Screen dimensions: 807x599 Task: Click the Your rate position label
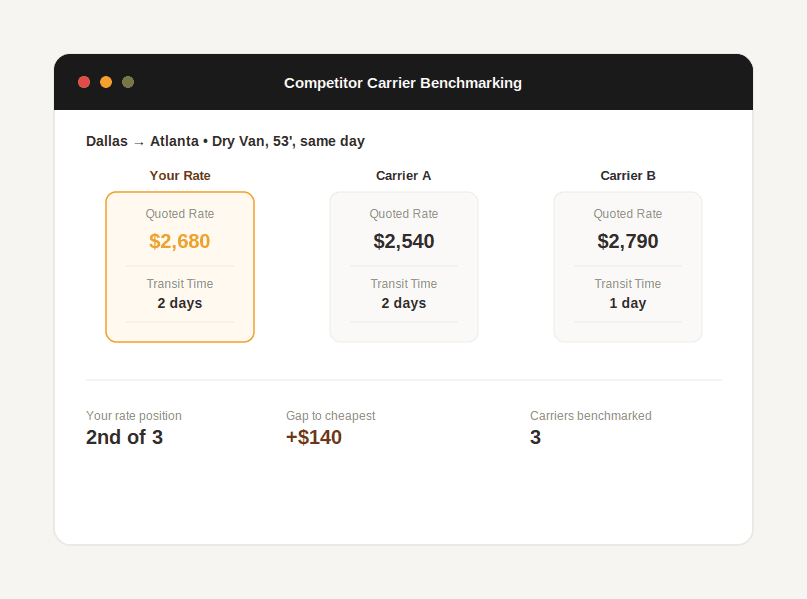134,416
